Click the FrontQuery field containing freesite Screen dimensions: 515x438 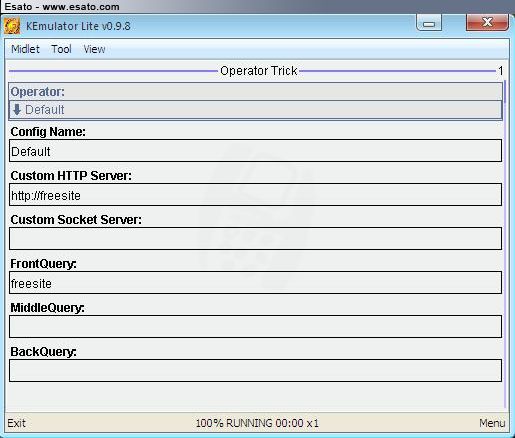[255, 283]
